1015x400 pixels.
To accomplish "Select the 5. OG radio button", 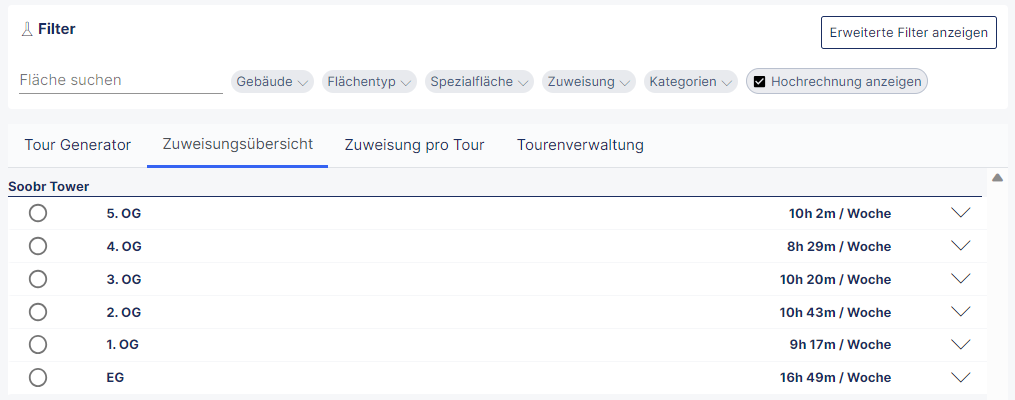I will coord(38,213).
